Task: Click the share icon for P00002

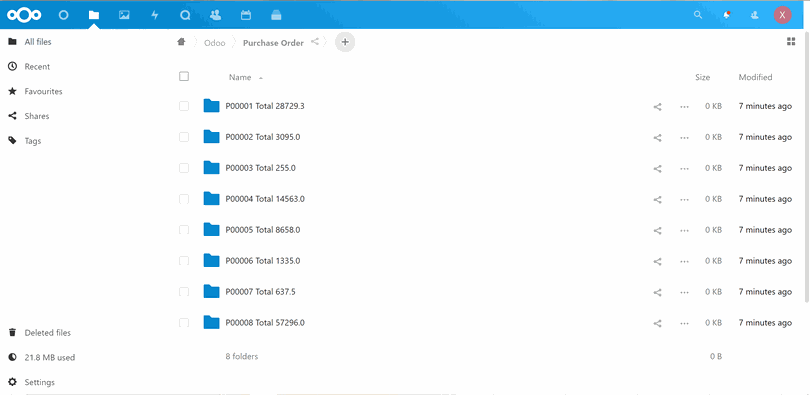Action: (658, 138)
